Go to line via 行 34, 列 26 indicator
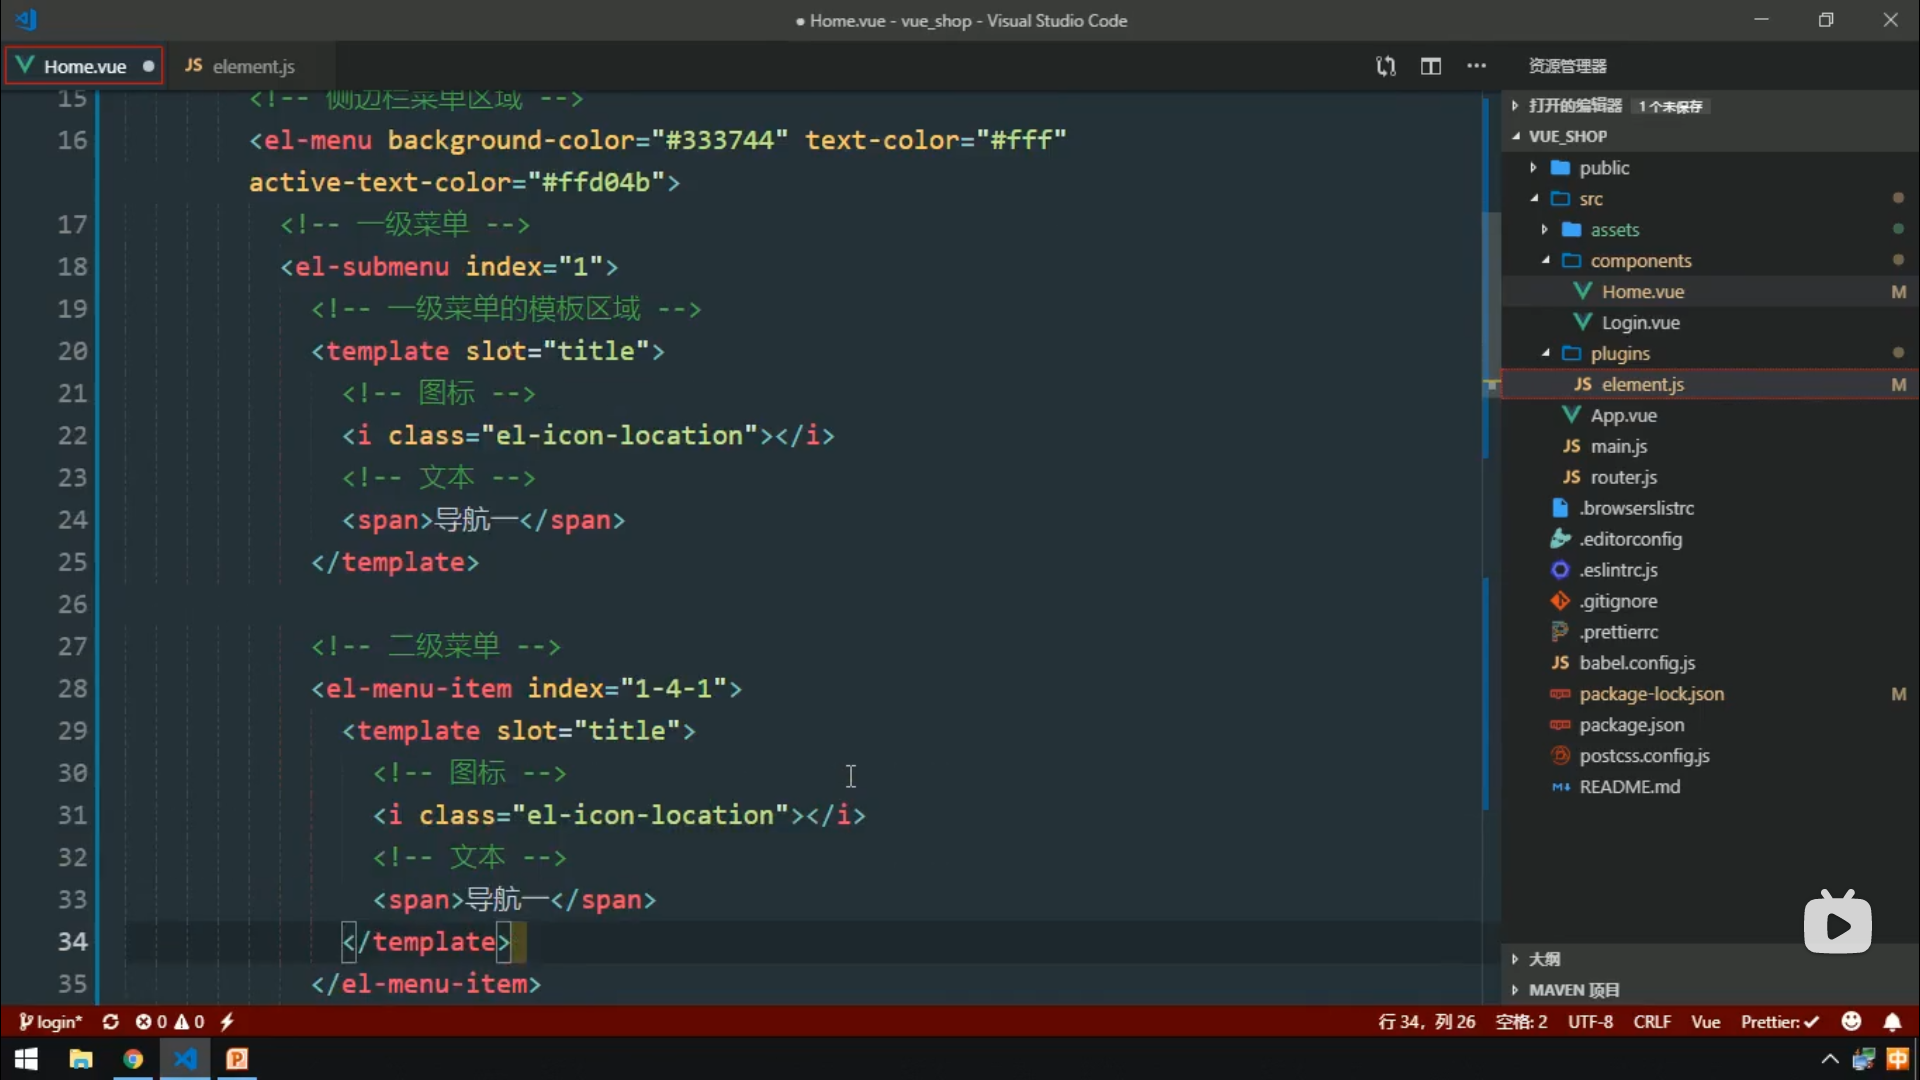This screenshot has height=1080, width=1920. click(x=1426, y=1022)
